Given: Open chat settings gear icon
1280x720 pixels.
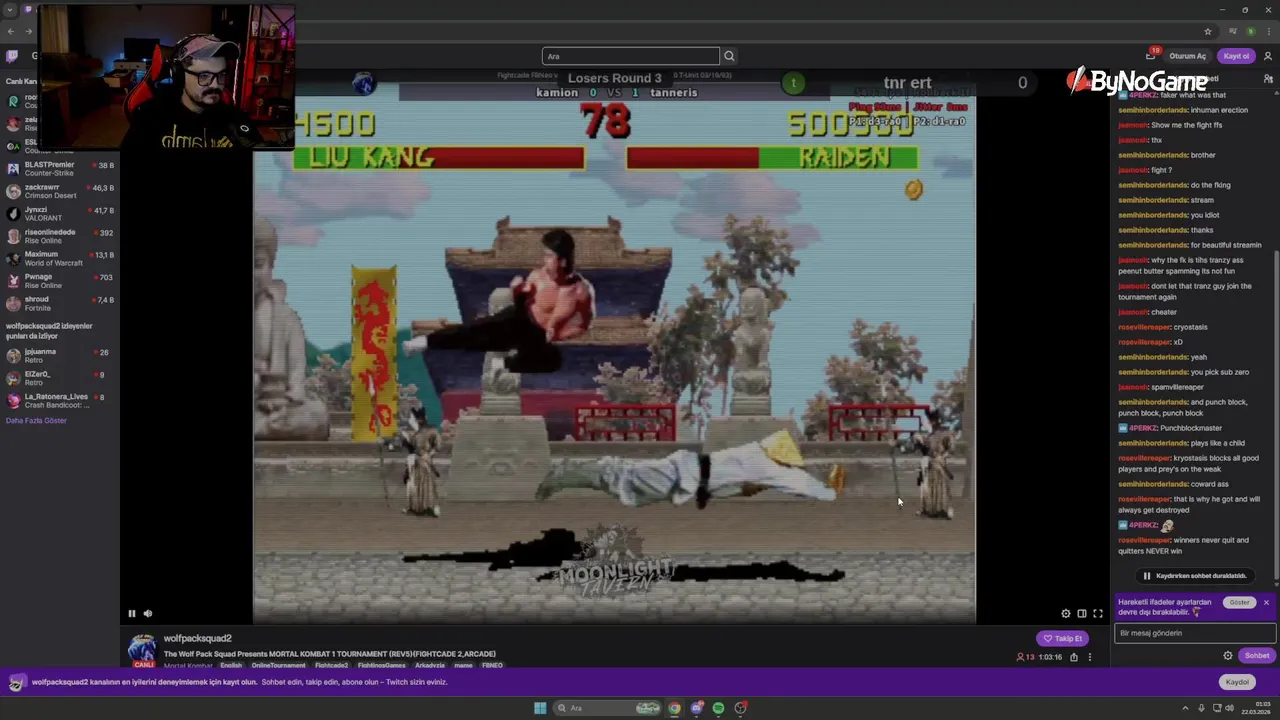Looking at the screenshot, I should (x=1228, y=656).
